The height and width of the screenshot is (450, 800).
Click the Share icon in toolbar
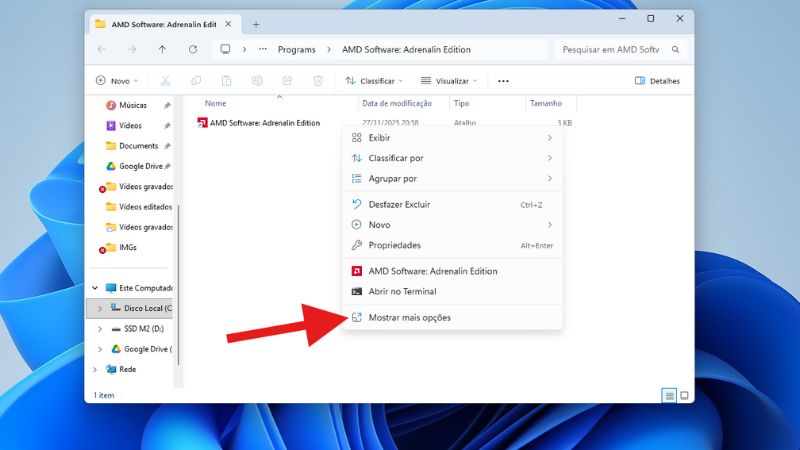(288, 81)
